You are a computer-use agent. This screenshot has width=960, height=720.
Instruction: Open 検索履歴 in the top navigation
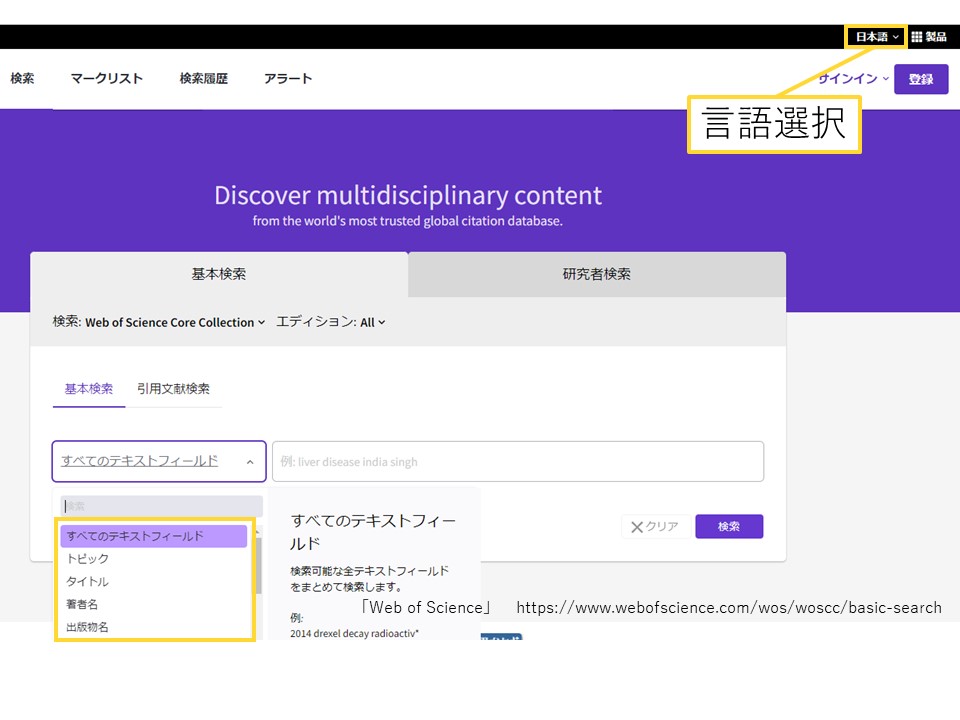click(x=204, y=79)
